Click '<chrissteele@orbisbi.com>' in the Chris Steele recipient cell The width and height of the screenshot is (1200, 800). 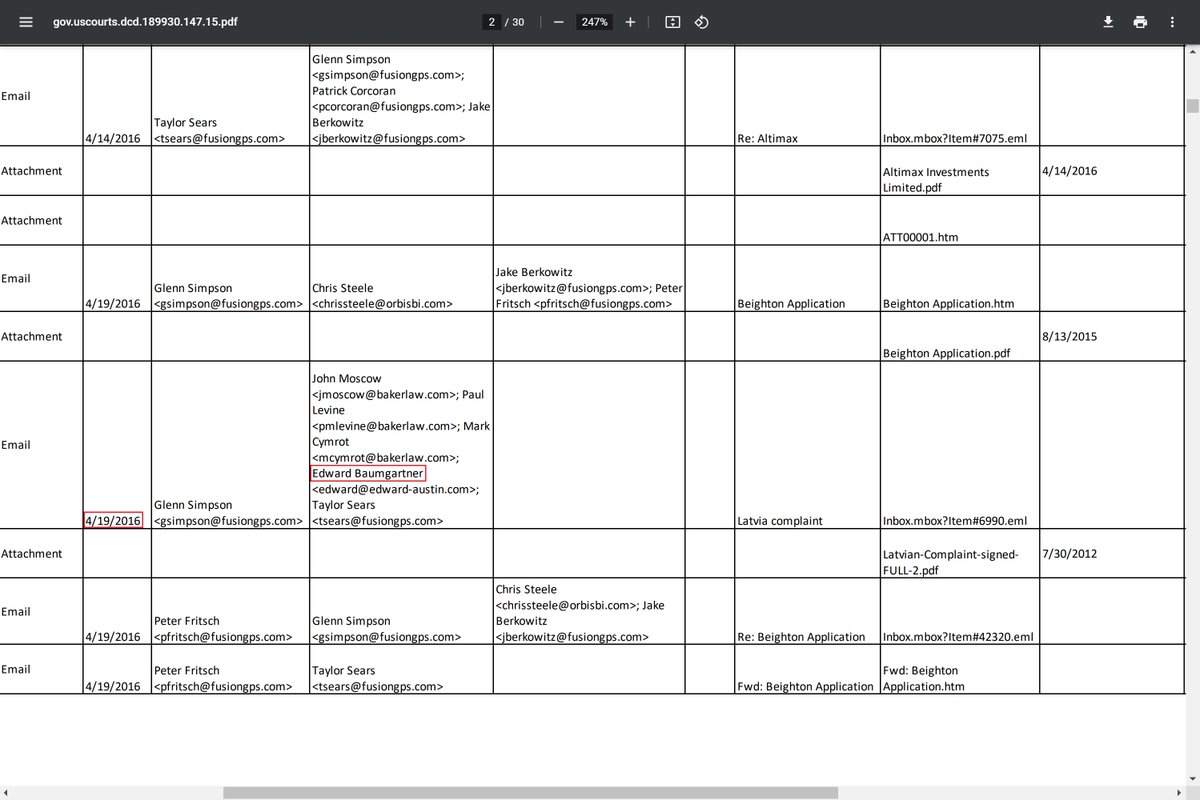pyautogui.click(x=382, y=304)
